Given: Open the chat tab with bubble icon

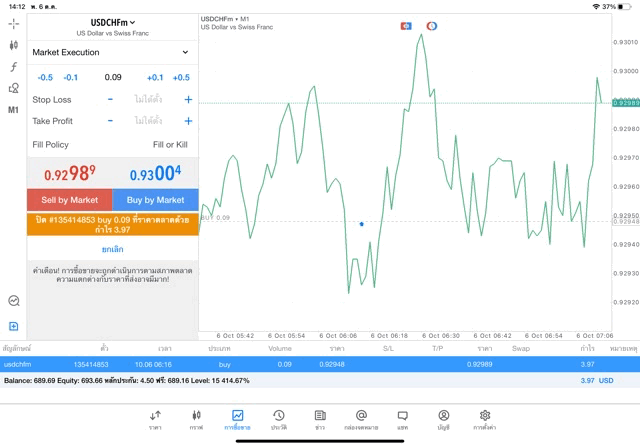Looking at the screenshot, I should point(402,420).
